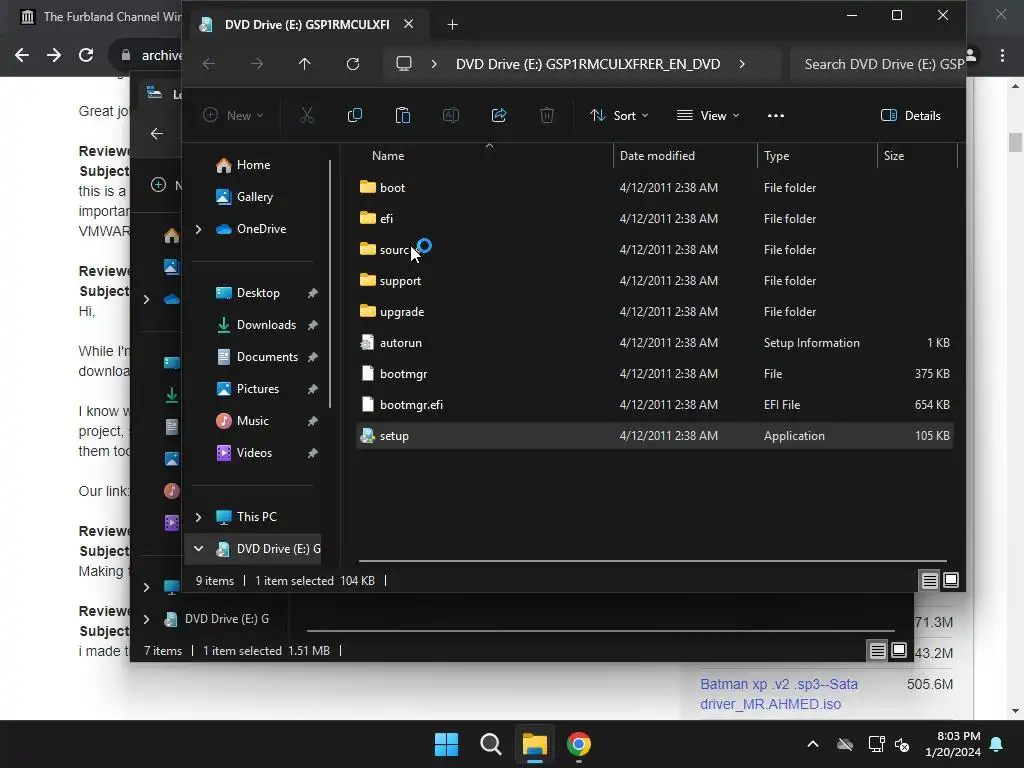Select the efi folder

(x=654, y=219)
